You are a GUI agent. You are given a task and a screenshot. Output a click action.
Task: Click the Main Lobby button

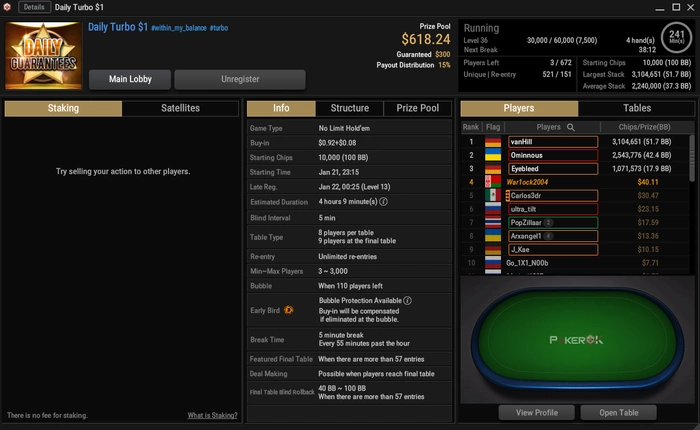(130, 79)
